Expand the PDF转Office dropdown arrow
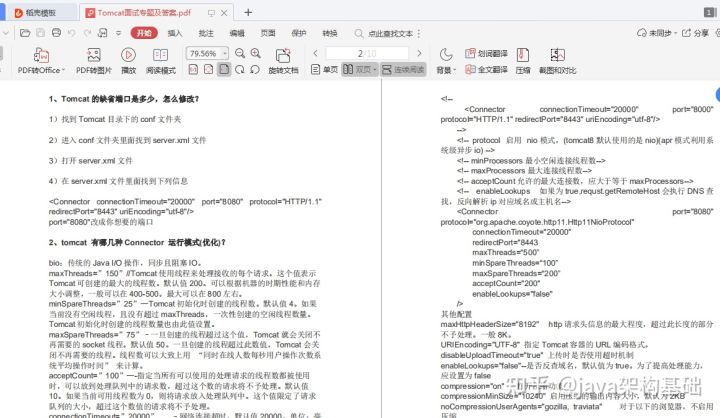 [x=63, y=70]
